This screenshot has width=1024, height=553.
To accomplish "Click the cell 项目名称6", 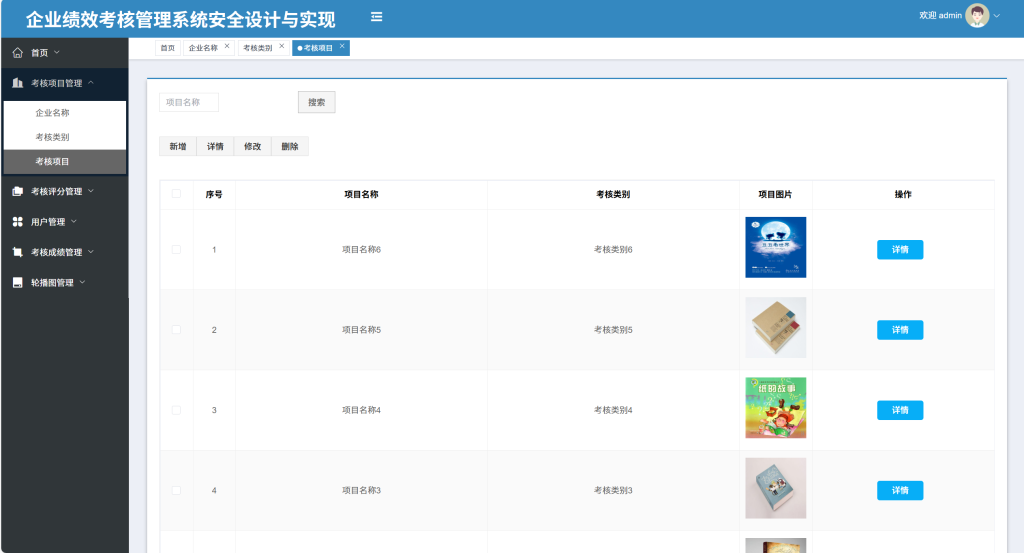I will pos(361,249).
